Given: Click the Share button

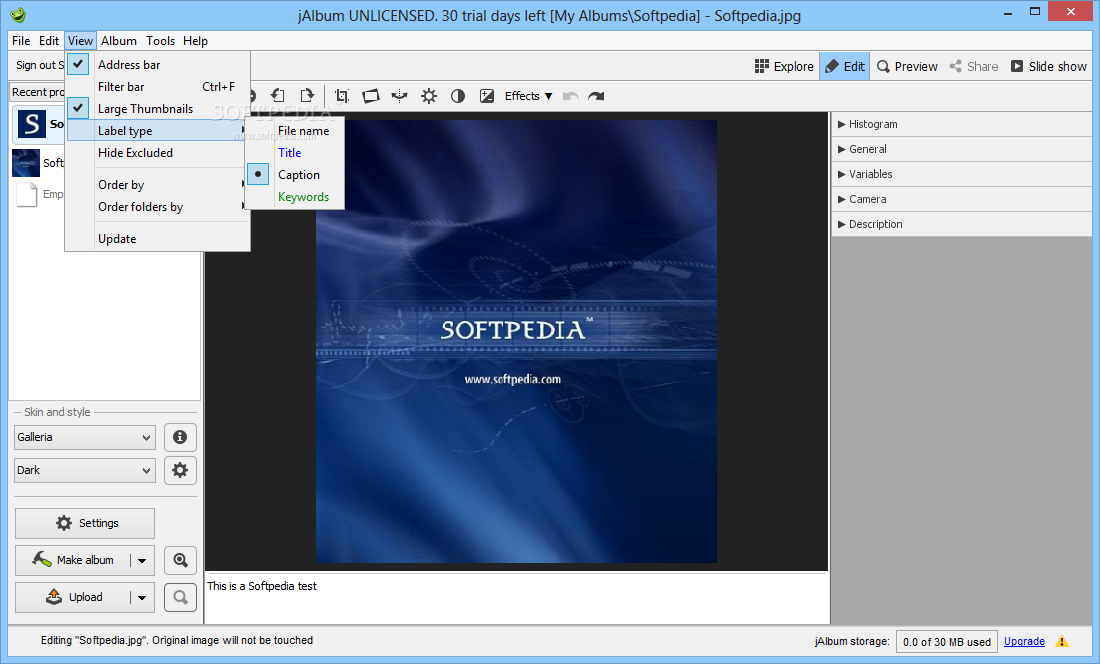Looking at the screenshot, I should point(974,67).
